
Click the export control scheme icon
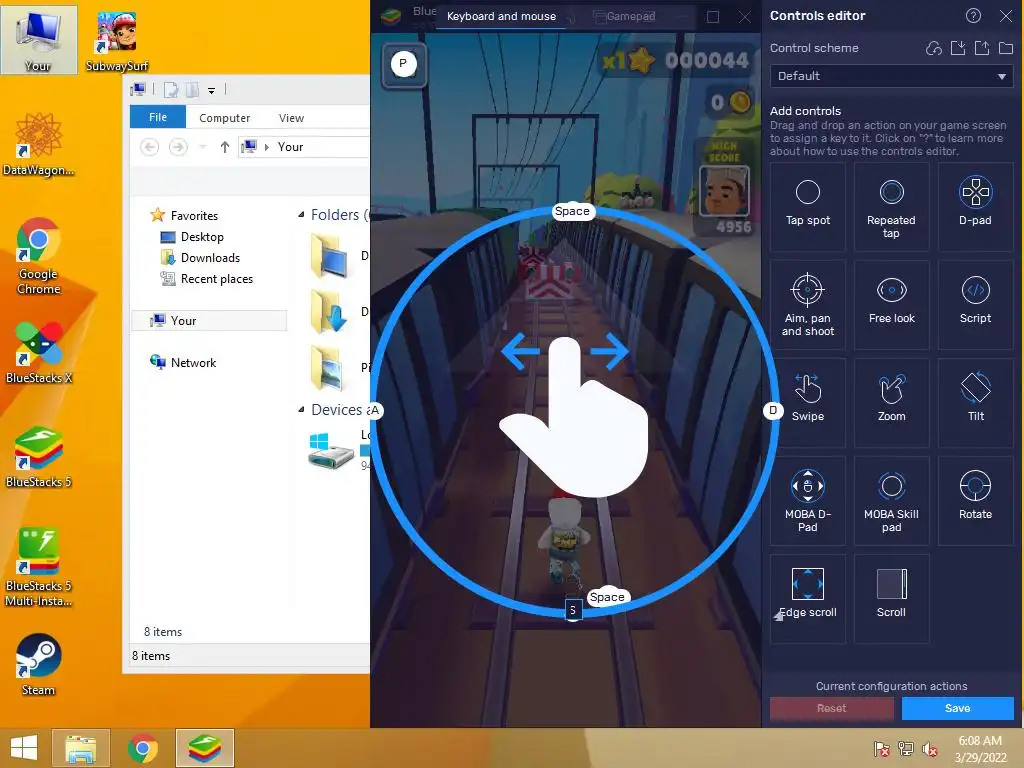pos(982,48)
